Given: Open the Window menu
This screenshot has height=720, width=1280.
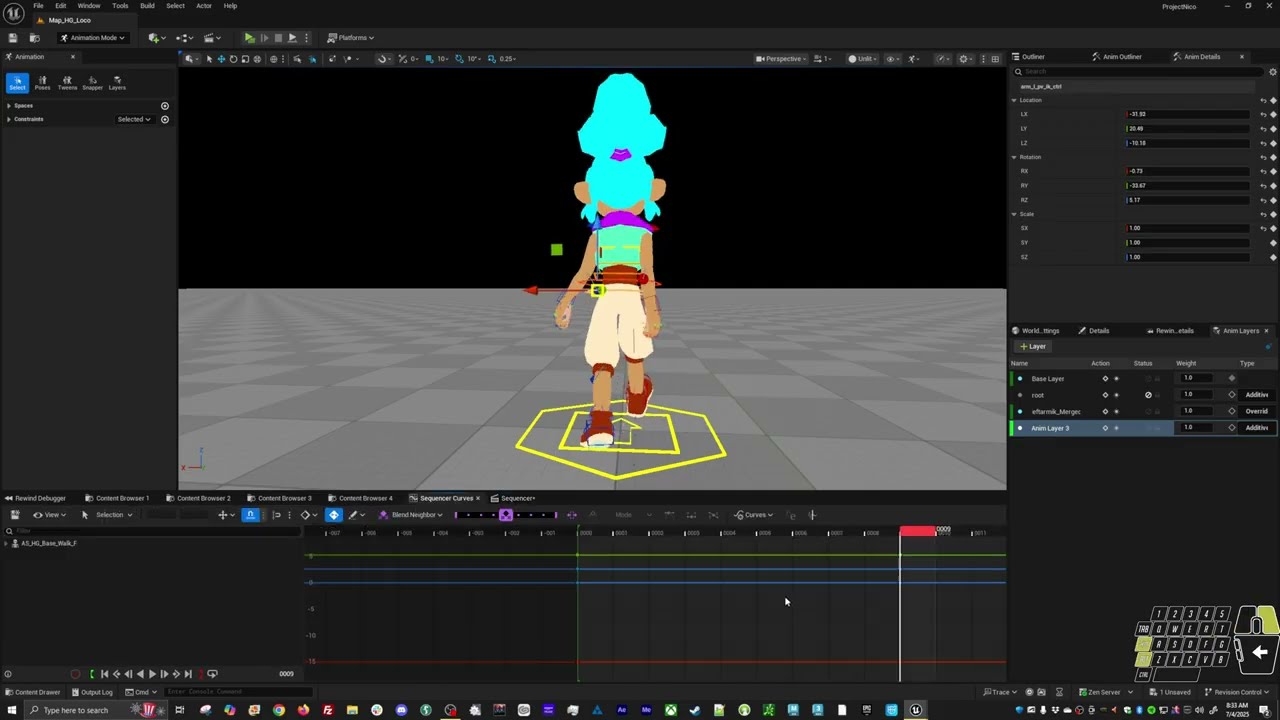Looking at the screenshot, I should click(x=89, y=6).
